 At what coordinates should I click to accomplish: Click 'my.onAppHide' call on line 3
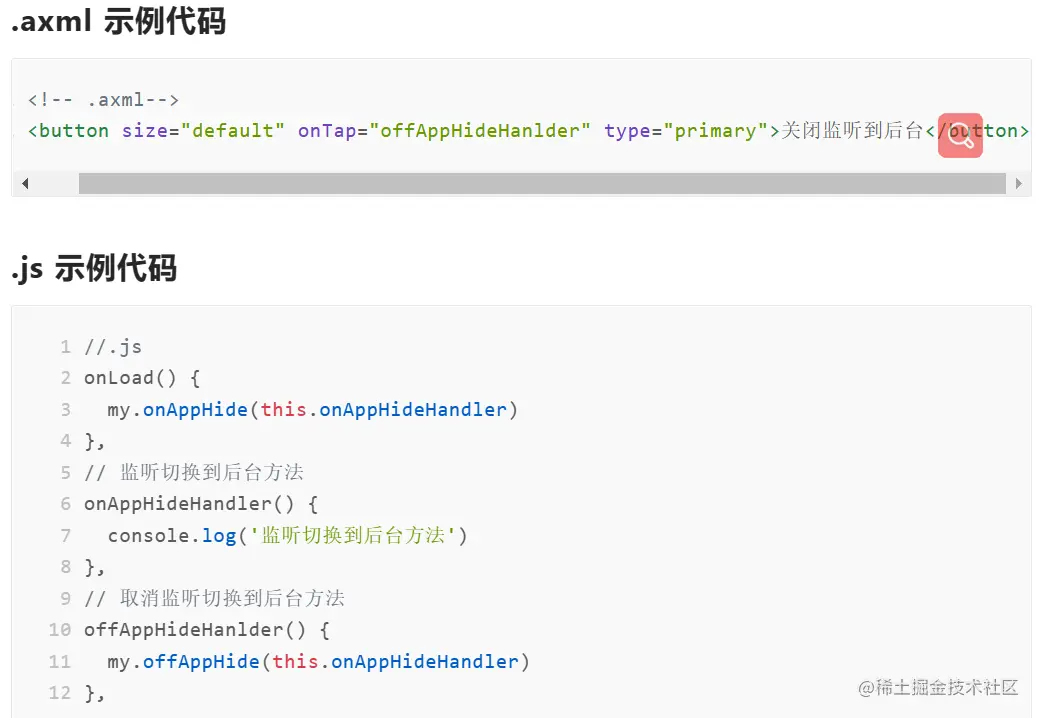(x=178, y=410)
